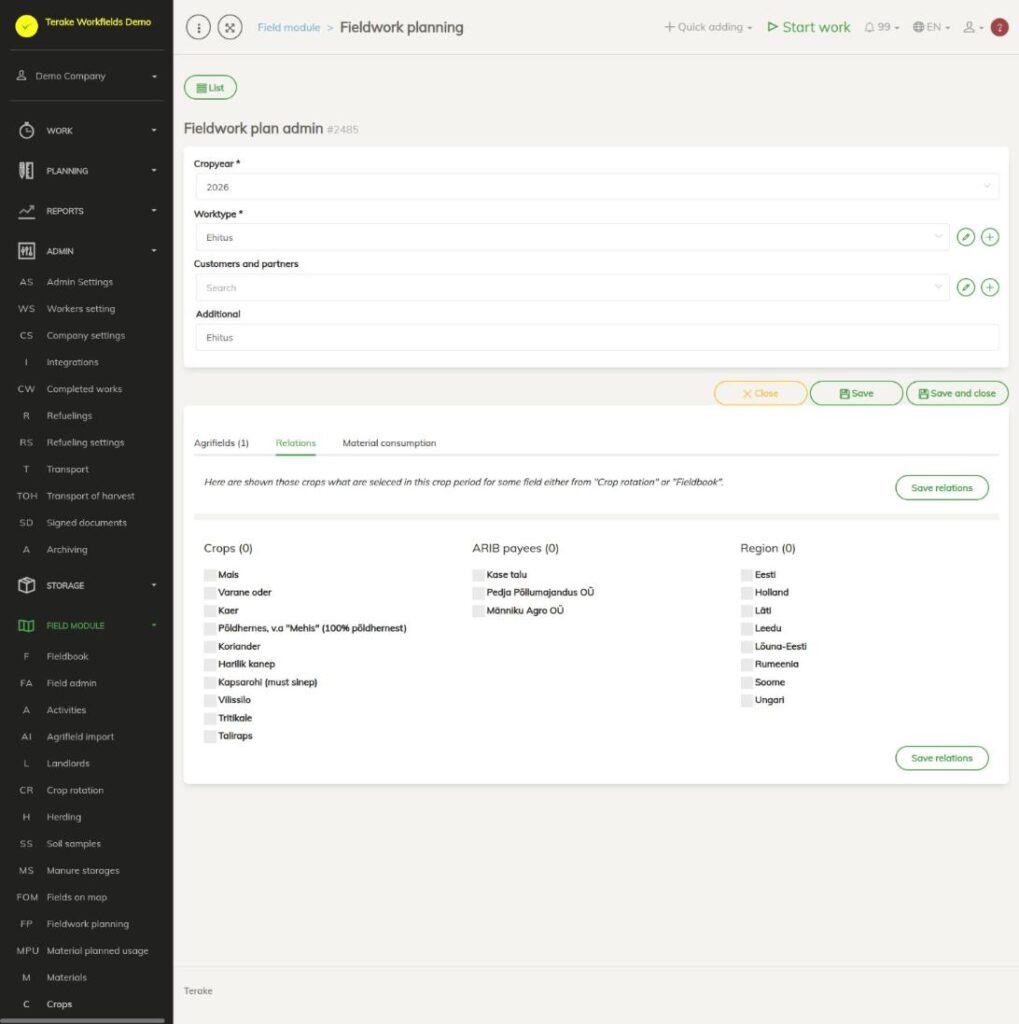Select the Relations tab
Image resolution: width=1019 pixels, height=1024 pixels.
click(295, 443)
